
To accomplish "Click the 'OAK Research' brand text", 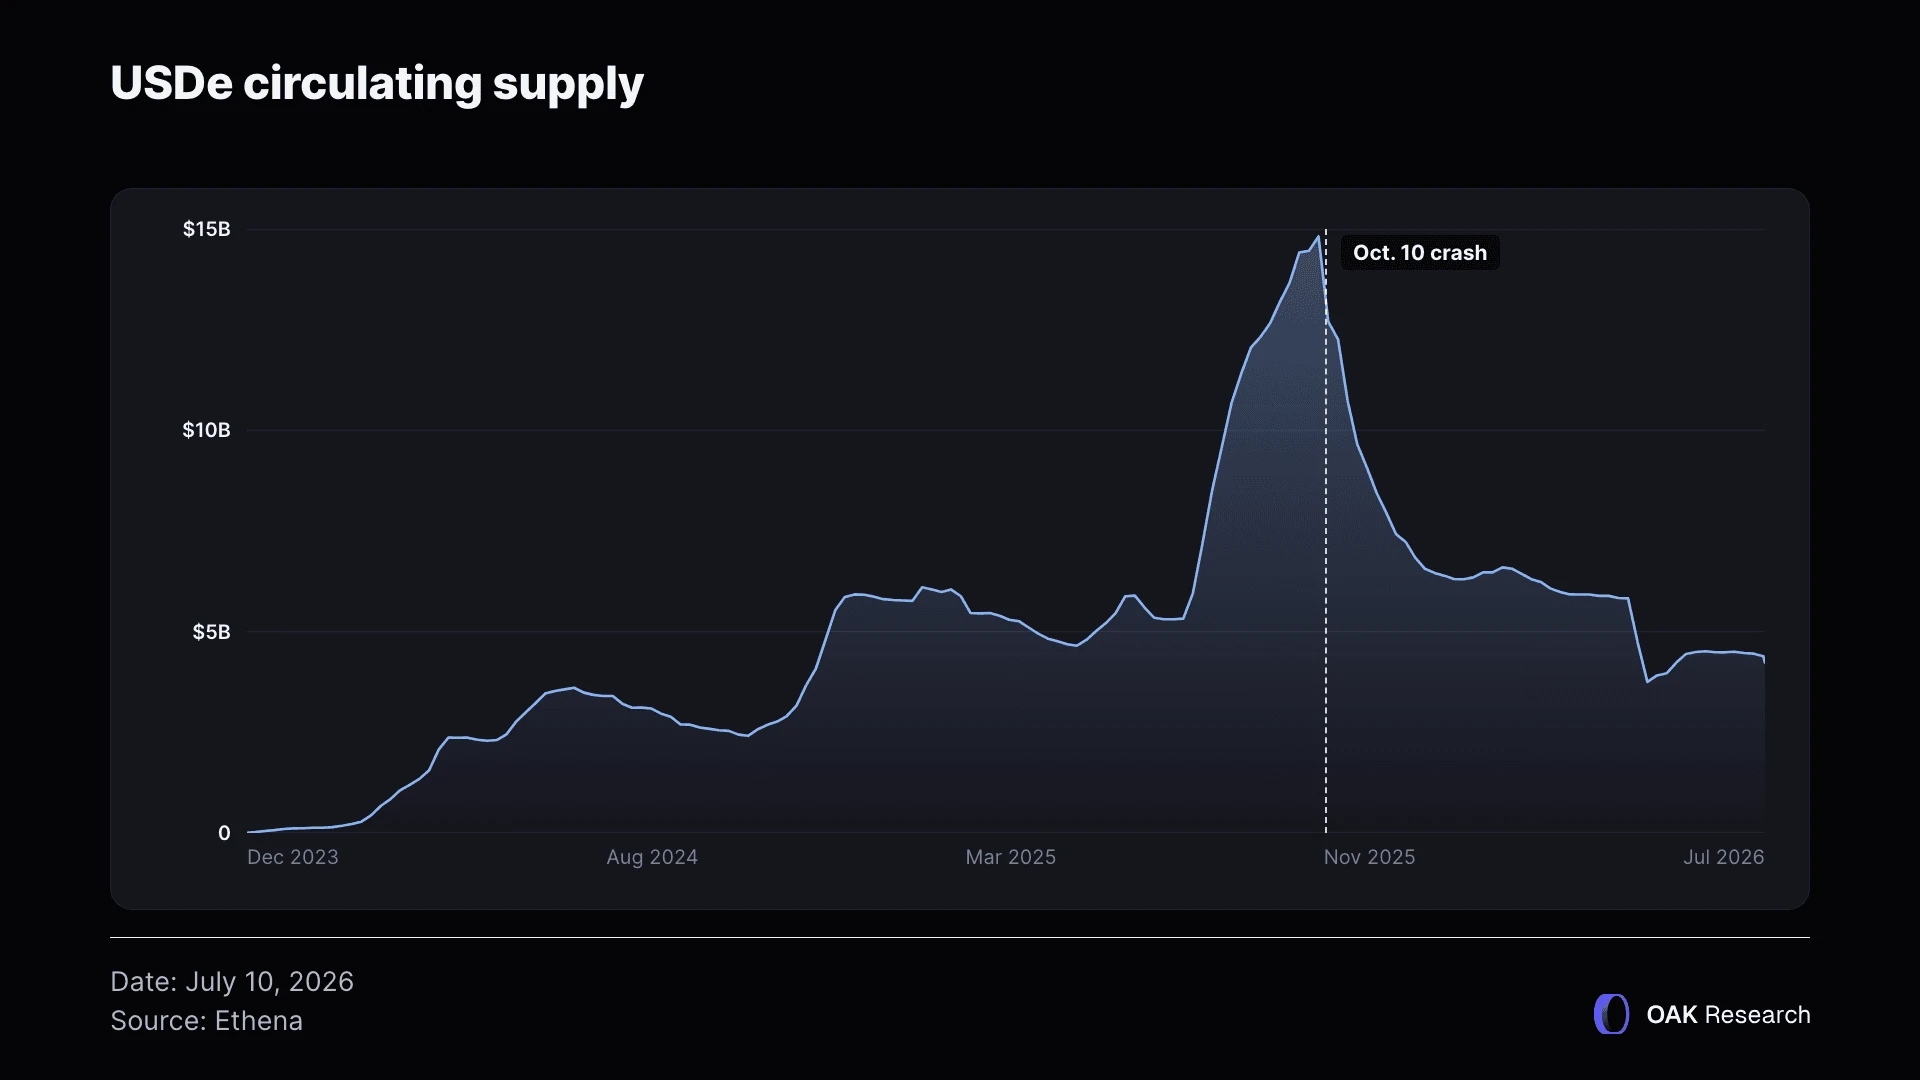I will coord(1728,1015).
